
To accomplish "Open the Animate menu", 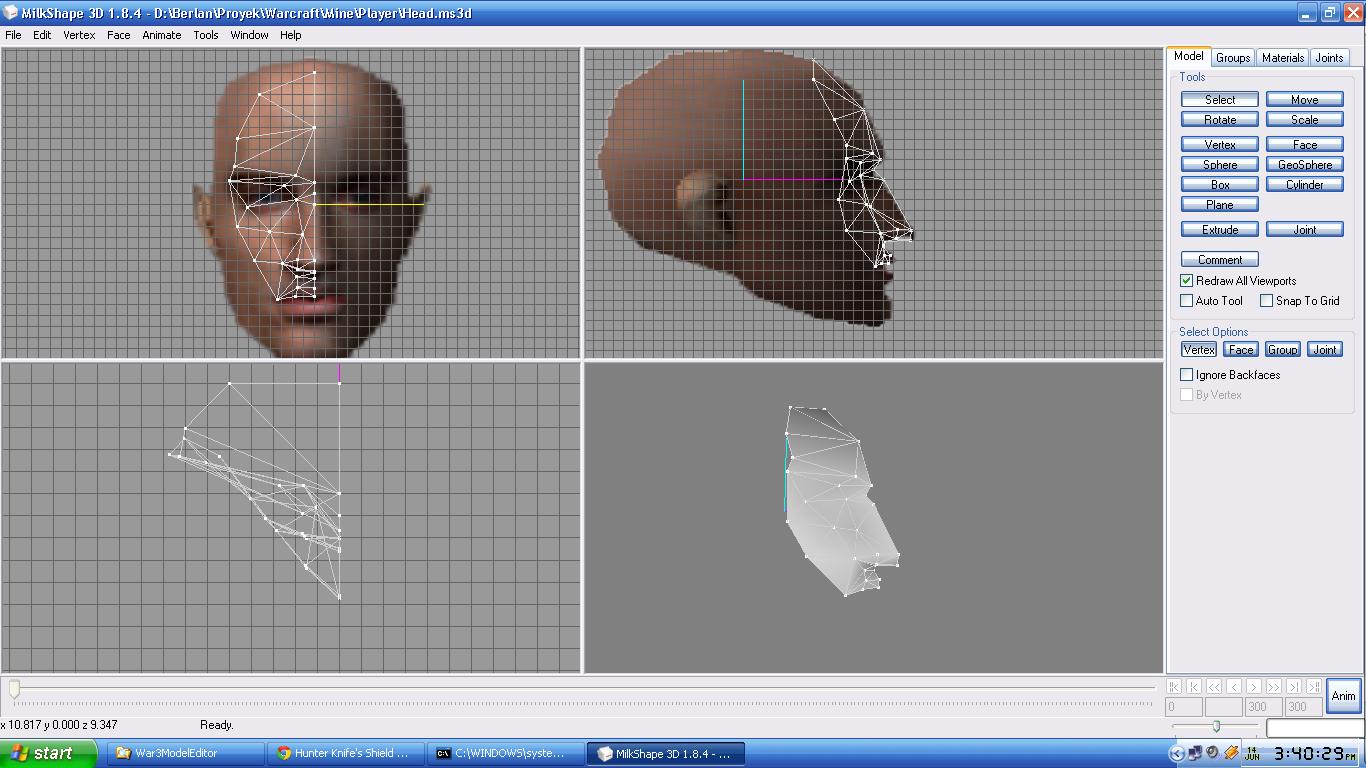I will click(x=161, y=35).
